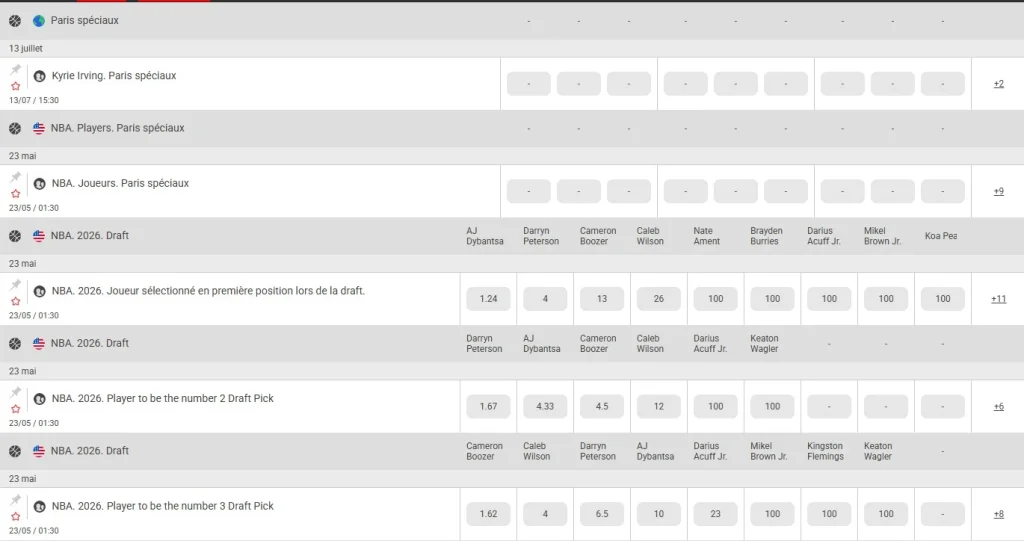The image size is (1024, 541).
Task: Star the NBA Joueurs Paris spéciaux event
Action: [x=16, y=194]
